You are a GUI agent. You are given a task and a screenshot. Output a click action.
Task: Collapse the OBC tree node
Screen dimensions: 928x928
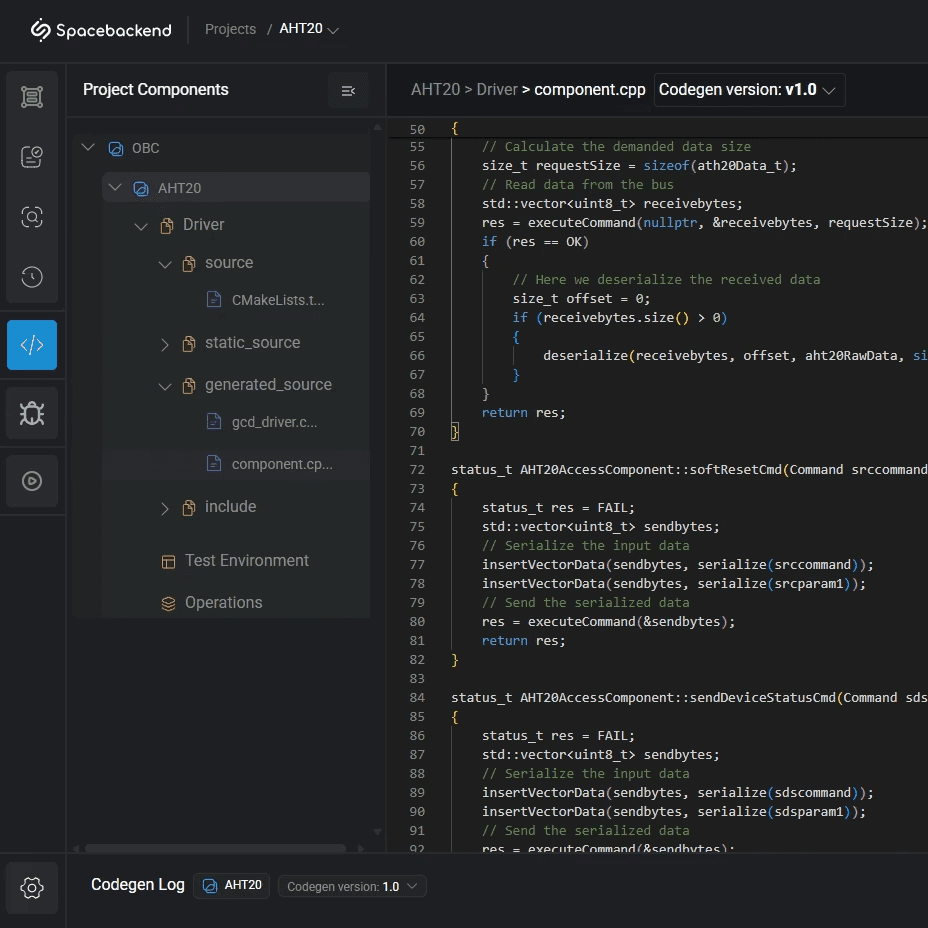point(88,148)
